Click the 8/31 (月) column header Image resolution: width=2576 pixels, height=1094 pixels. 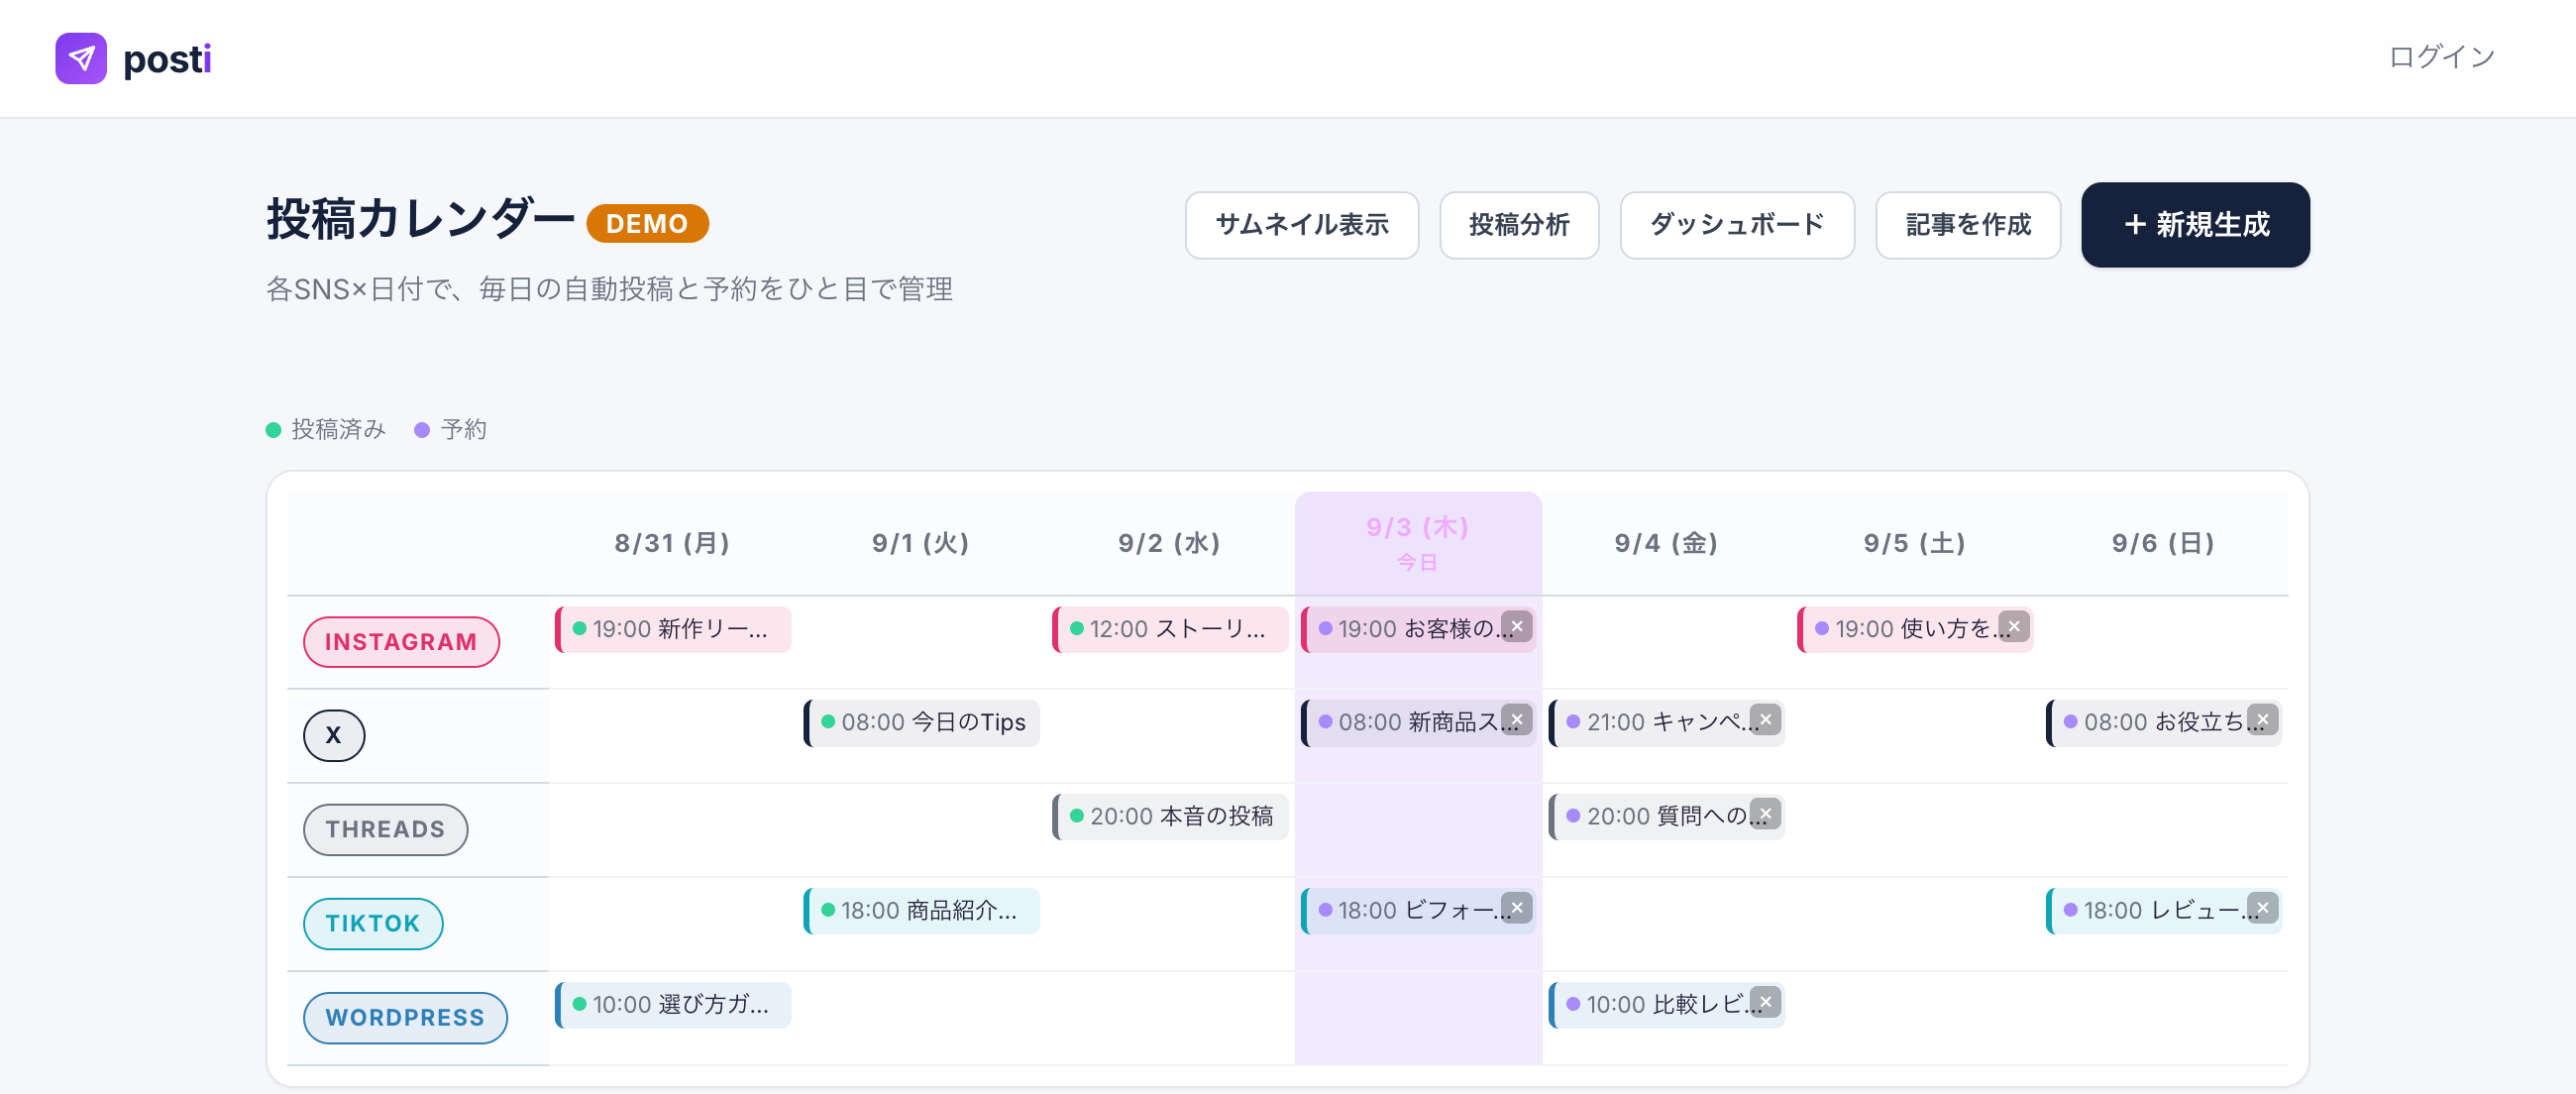672,543
